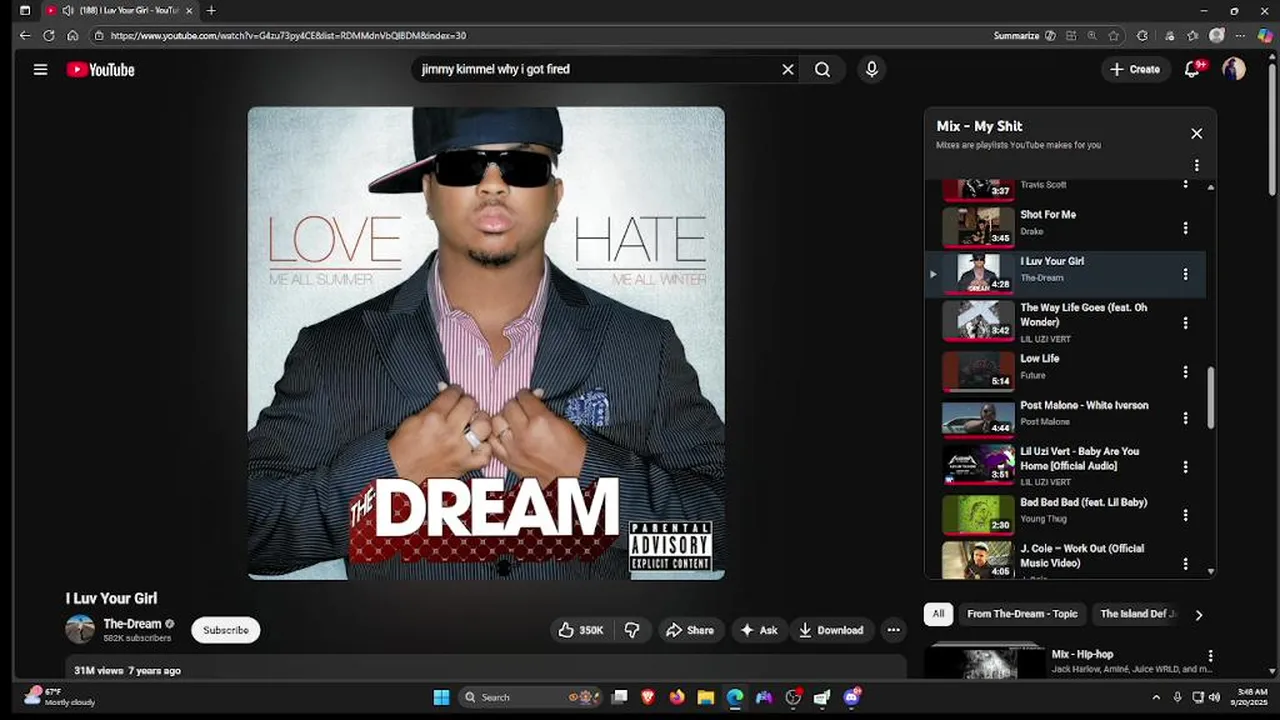Click the Ask button
1280x720 pixels.
[757, 630]
